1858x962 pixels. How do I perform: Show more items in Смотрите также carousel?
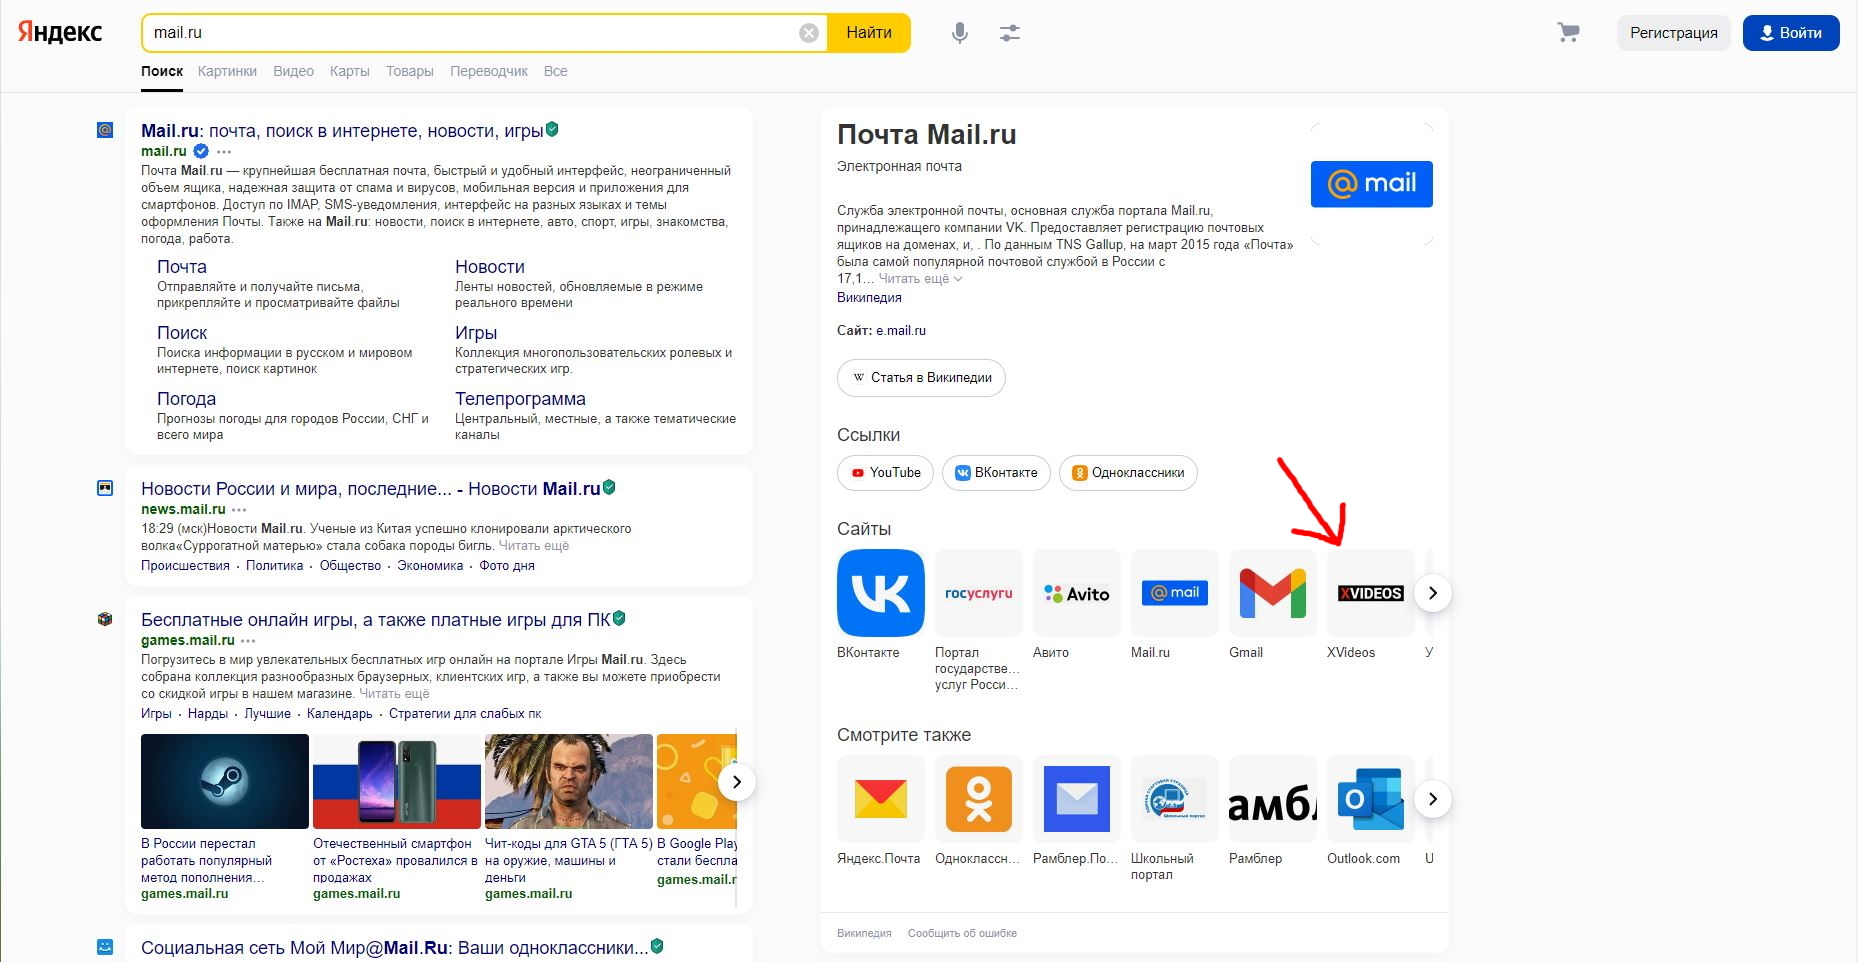point(1433,799)
